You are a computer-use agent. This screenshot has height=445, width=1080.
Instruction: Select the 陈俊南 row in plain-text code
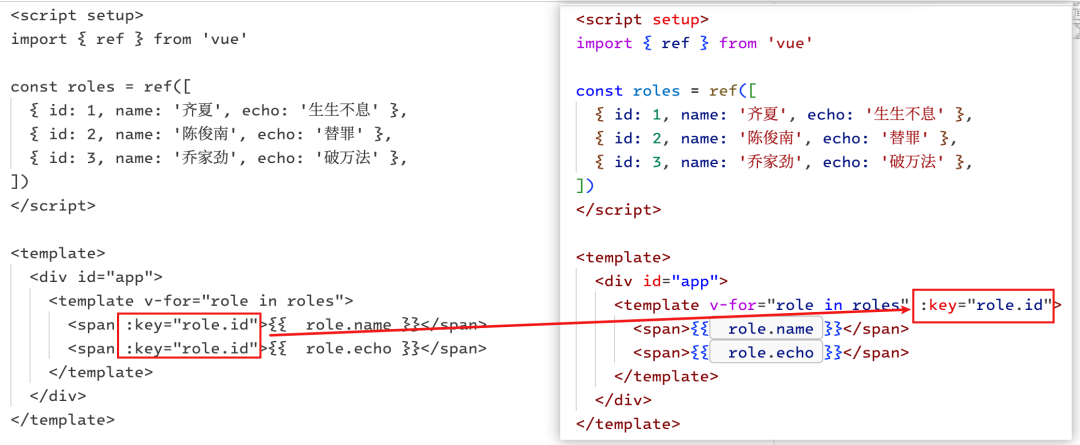[209, 134]
